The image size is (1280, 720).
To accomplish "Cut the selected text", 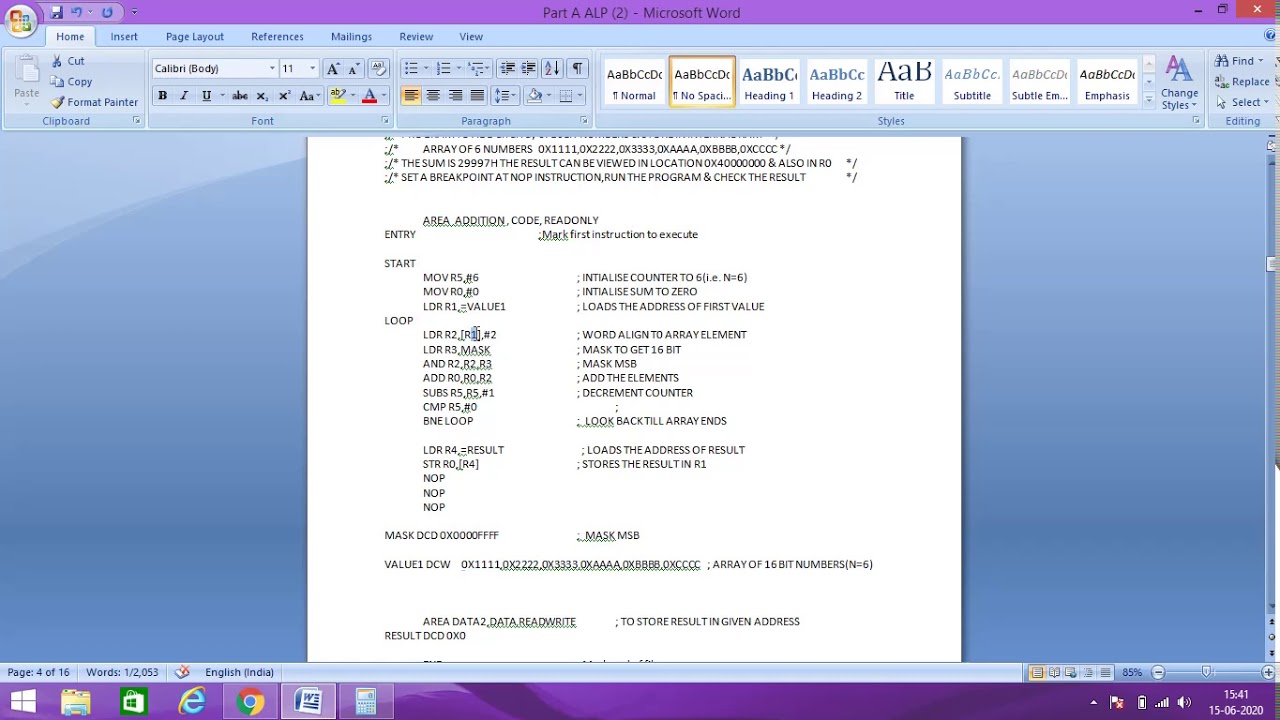I will tap(68, 61).
